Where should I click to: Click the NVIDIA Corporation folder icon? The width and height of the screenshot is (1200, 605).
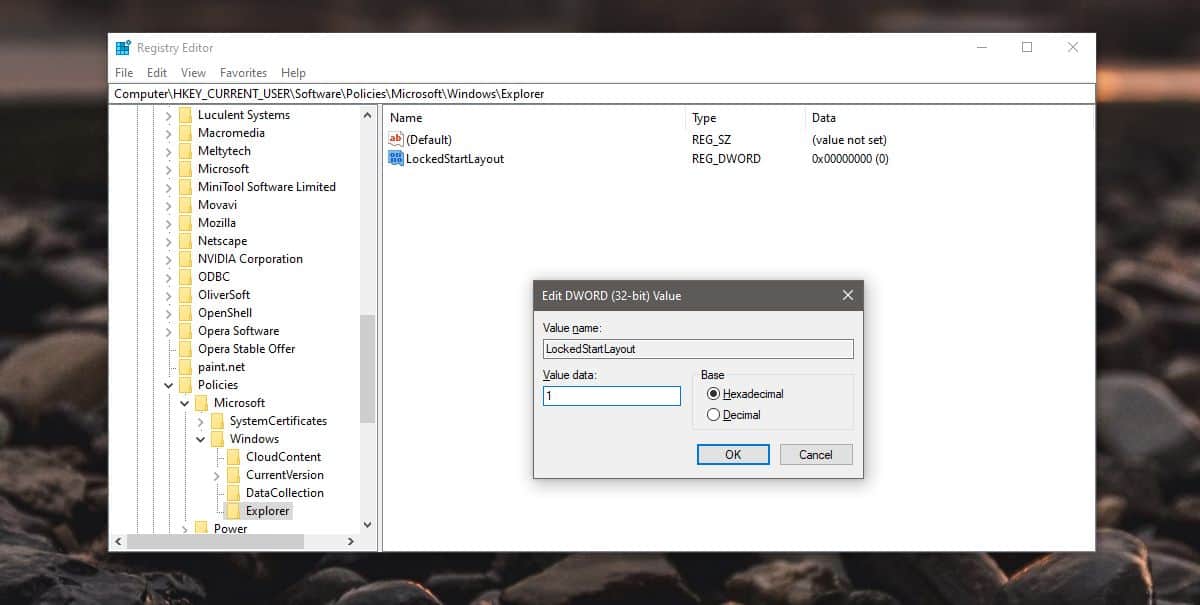[187, 259]
